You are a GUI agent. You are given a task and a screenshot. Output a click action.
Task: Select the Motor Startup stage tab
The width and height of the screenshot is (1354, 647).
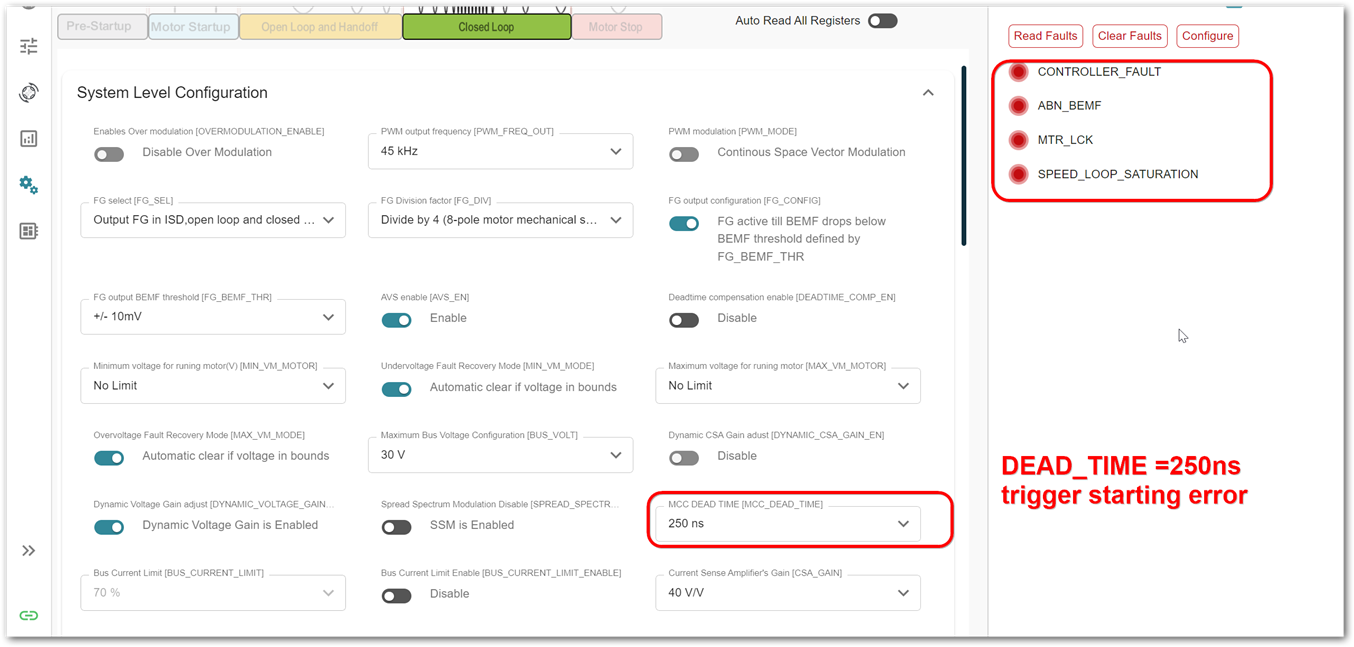coord(194,27)
